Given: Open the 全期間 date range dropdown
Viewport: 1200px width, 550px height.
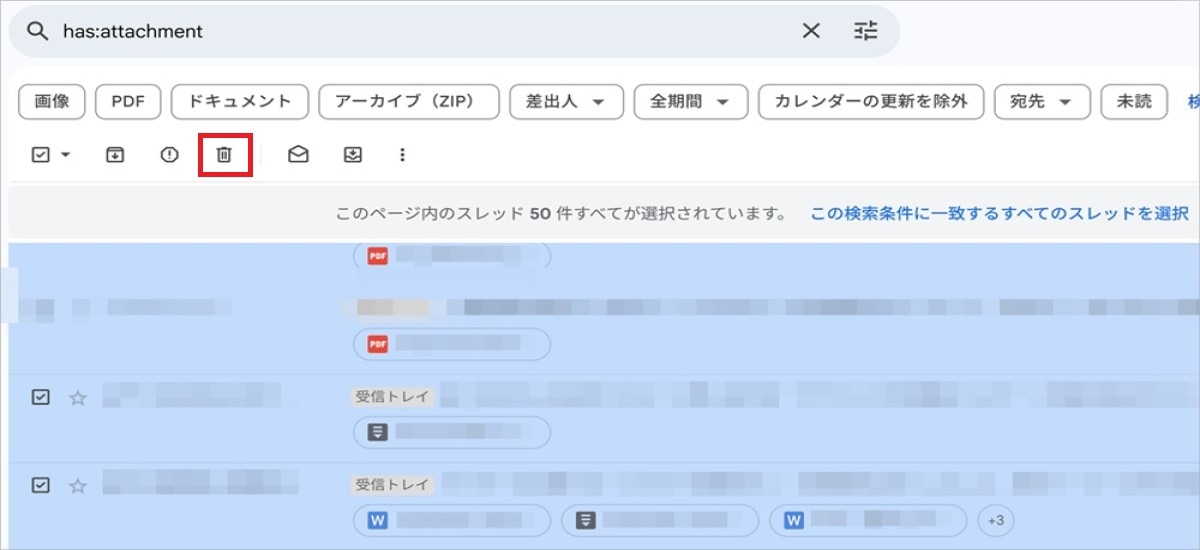Looking at the screenshot, I should (x=690, y=101).
